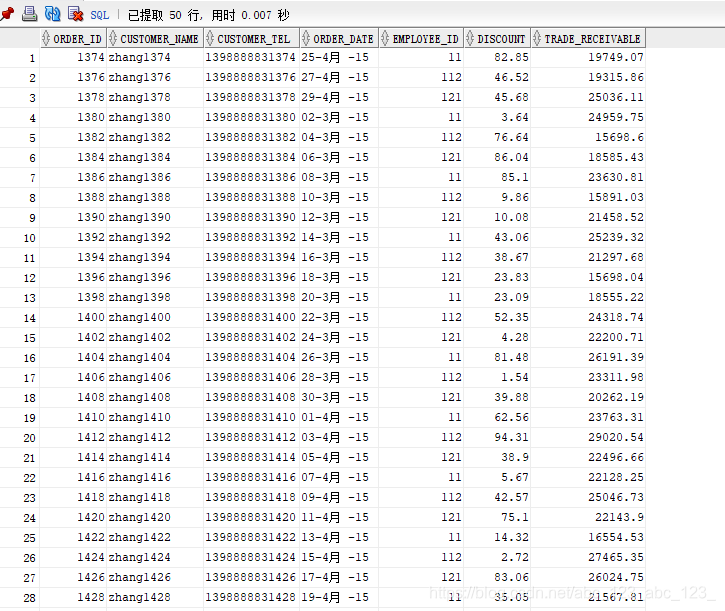
Task: Click the SQL link in toolbar
Action: [x=99, y=15]
